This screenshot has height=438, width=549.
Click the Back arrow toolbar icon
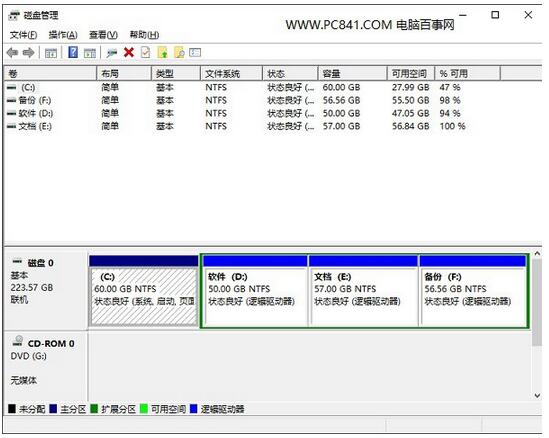pos(12,53)
